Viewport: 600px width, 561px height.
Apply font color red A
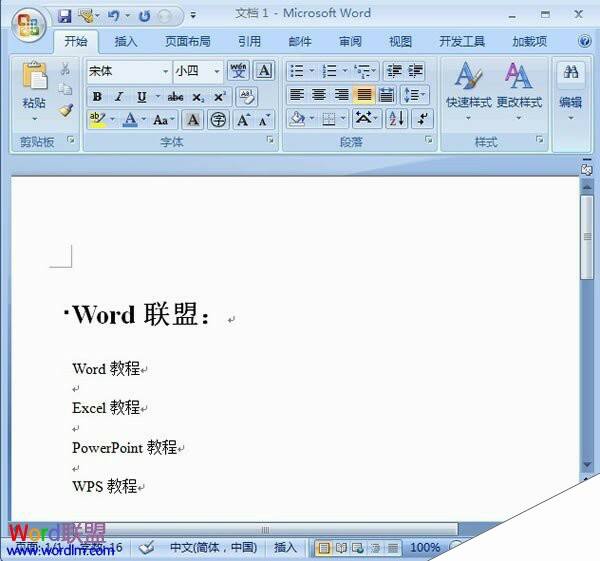[130, 120]
